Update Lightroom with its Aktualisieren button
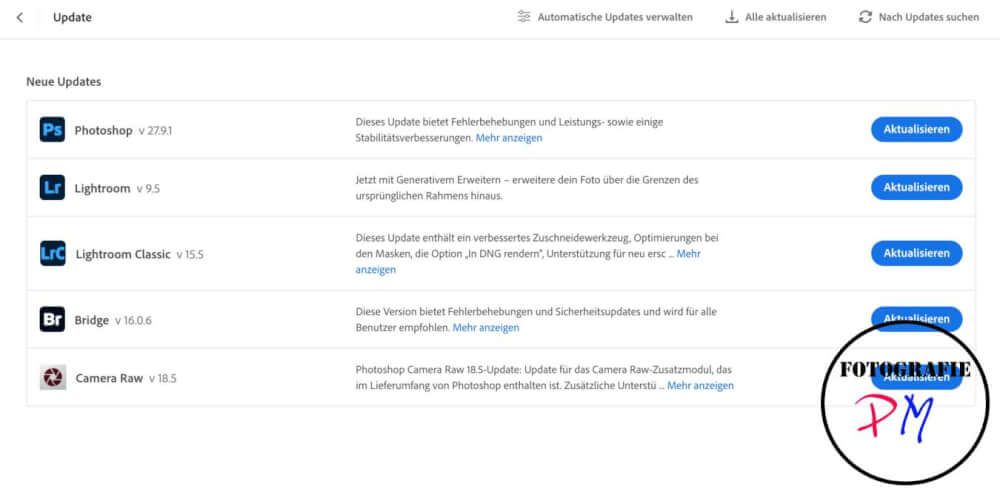The image size is (1000, 501). [916, 187]
